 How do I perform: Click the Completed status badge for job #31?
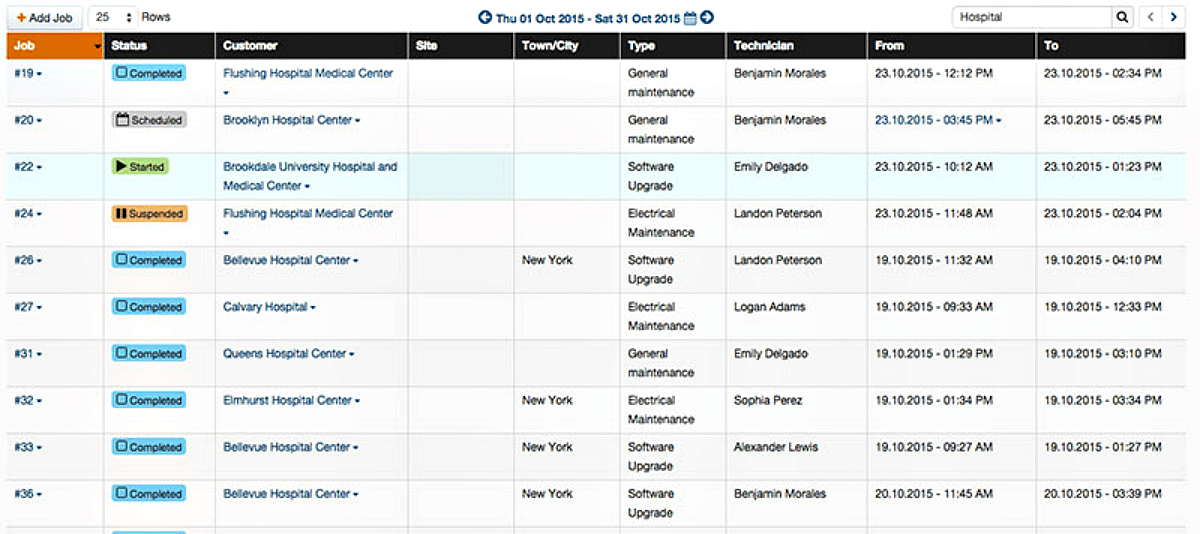click(x=148, y=353)
